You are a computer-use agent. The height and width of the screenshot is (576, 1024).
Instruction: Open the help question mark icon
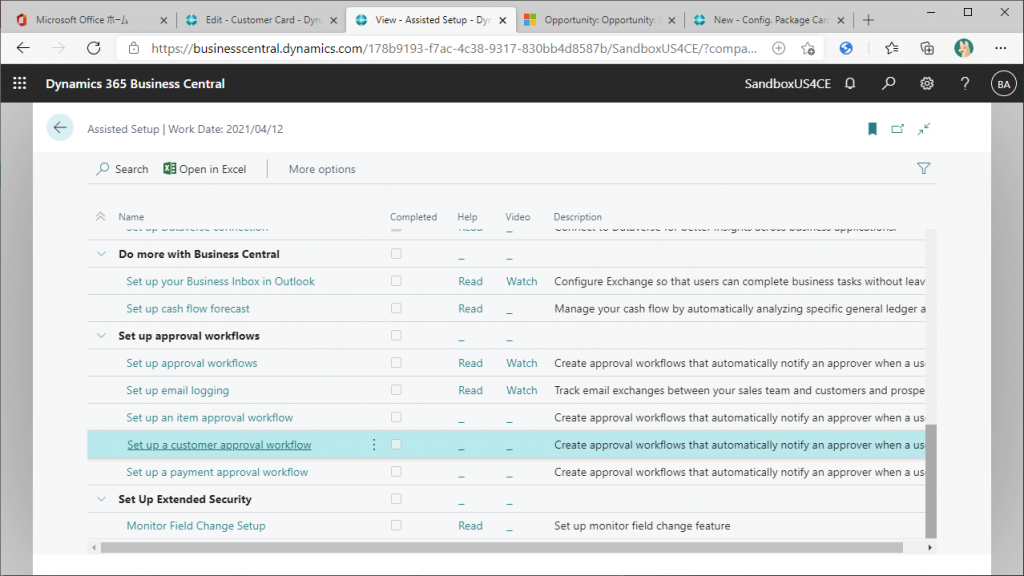[x=965, y=84]
